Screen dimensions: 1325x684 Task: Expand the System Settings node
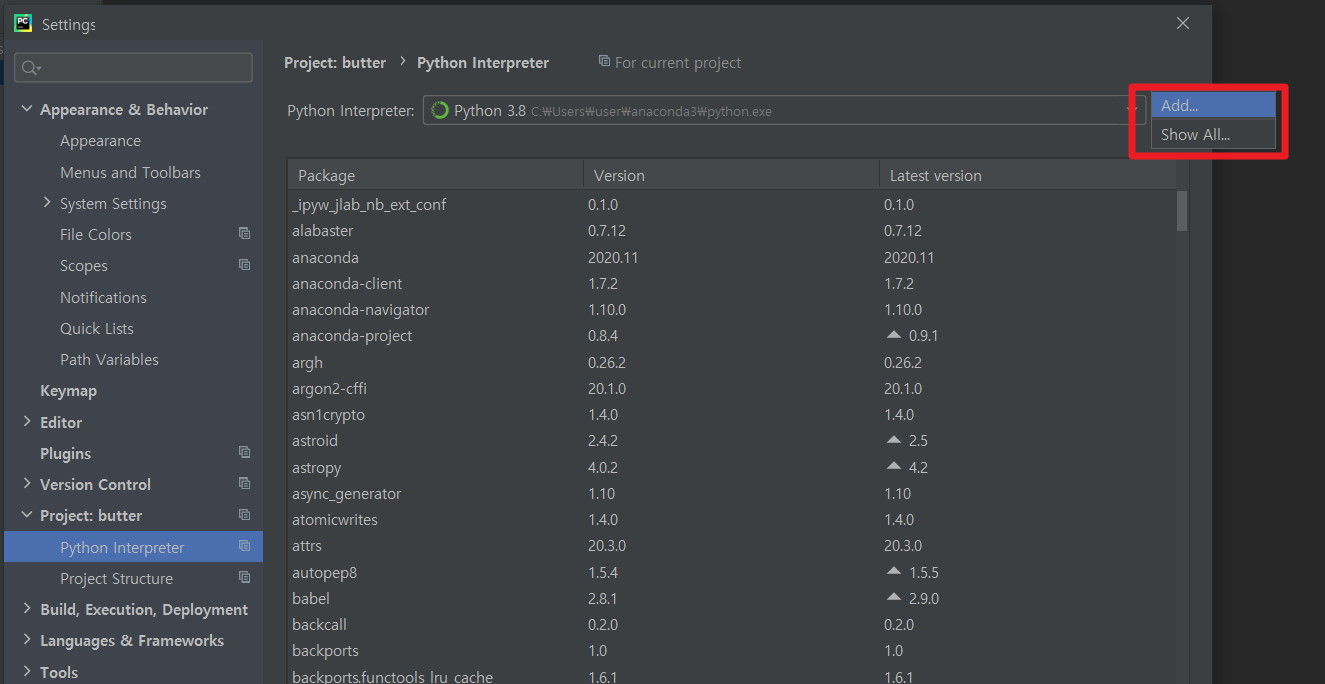click(47, 203)
